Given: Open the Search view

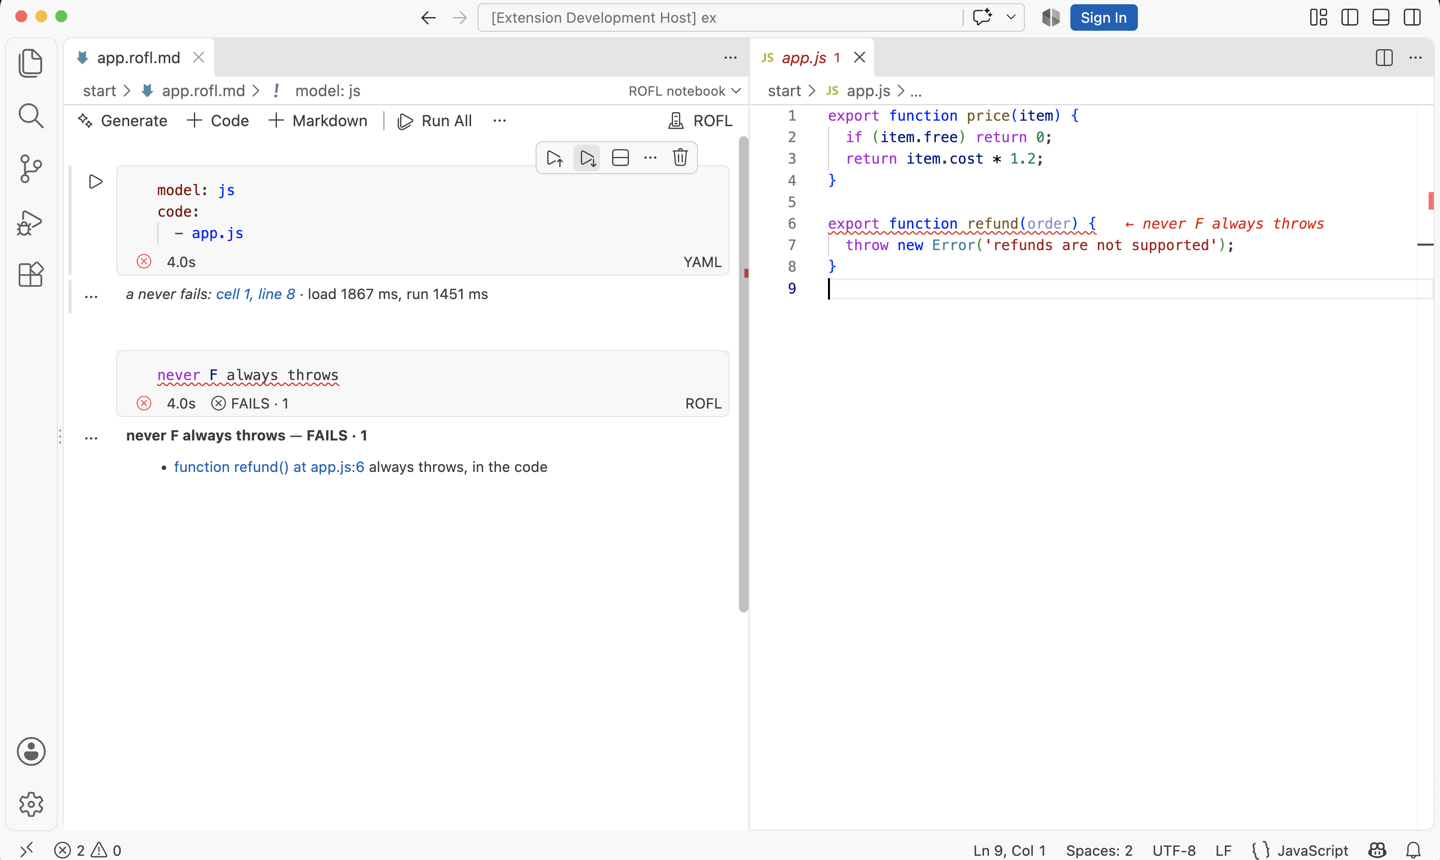Looking at the screenshot, I should [x=31, y=116].
